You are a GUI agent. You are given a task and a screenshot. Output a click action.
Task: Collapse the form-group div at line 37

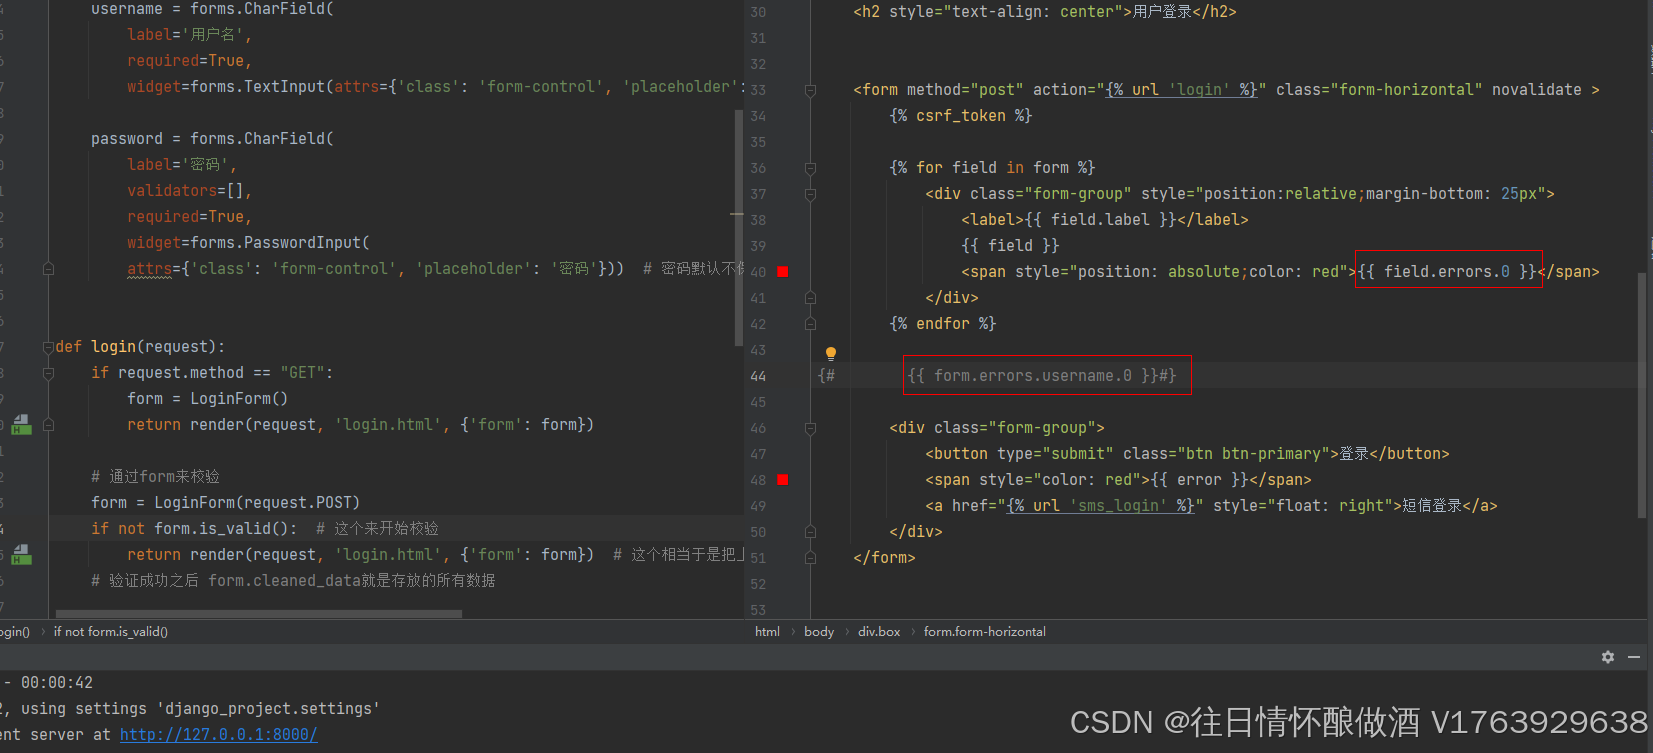coord(810,194)
